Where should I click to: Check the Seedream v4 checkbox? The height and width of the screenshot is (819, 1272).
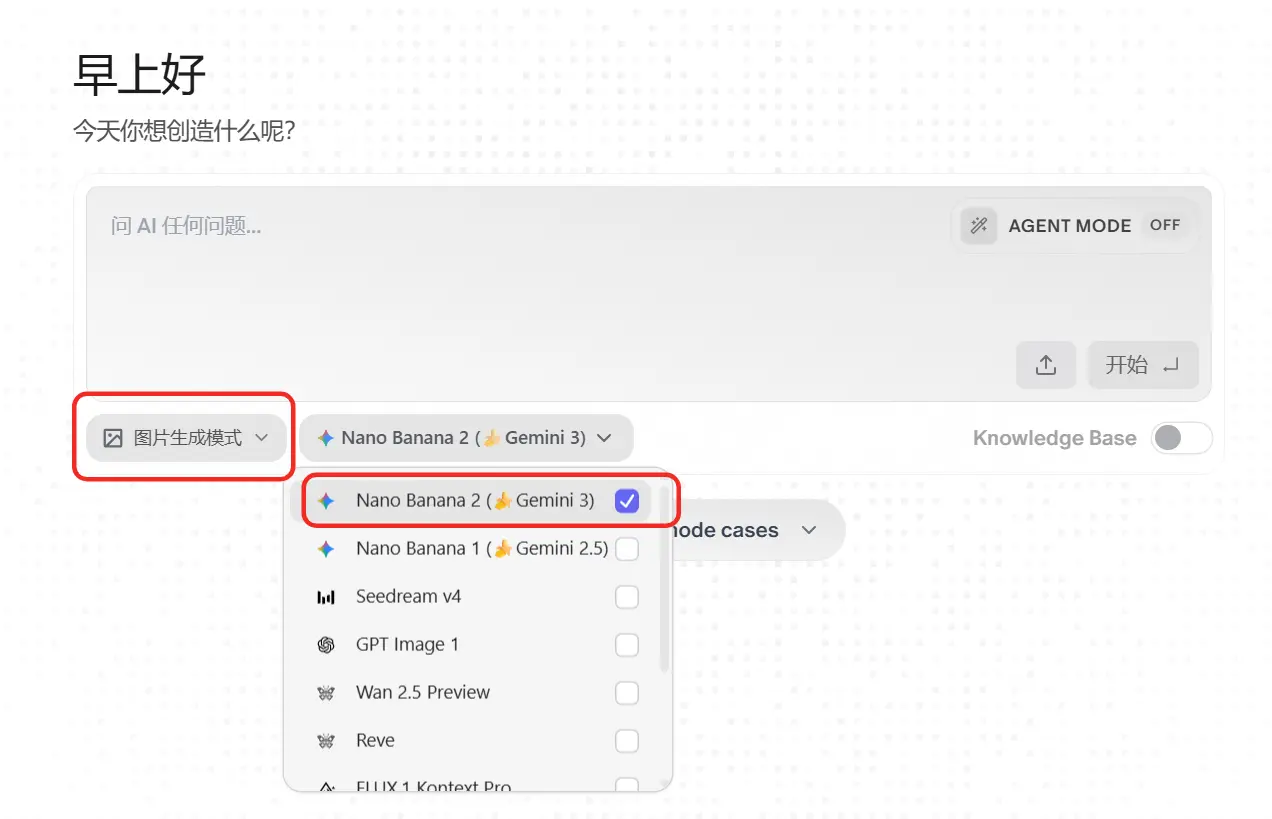[x=627, y=597]
